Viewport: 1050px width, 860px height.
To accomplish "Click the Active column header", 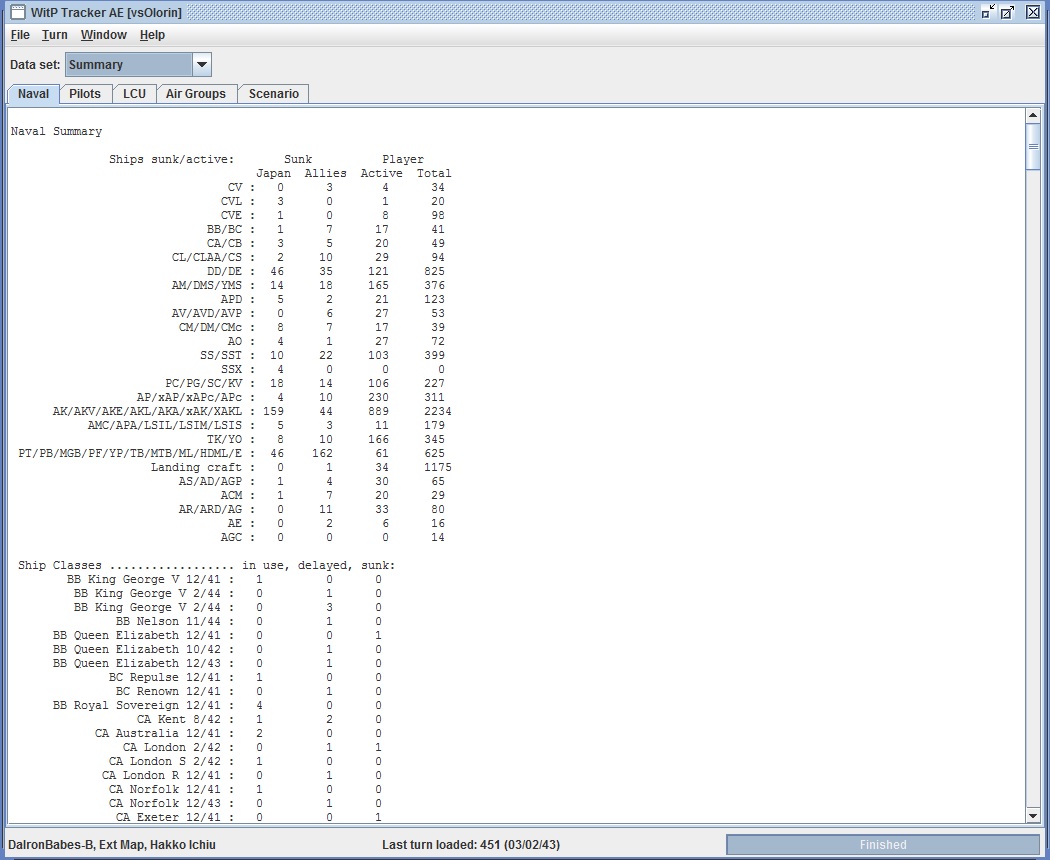I will pyautogui.click(x=382, y=173).
